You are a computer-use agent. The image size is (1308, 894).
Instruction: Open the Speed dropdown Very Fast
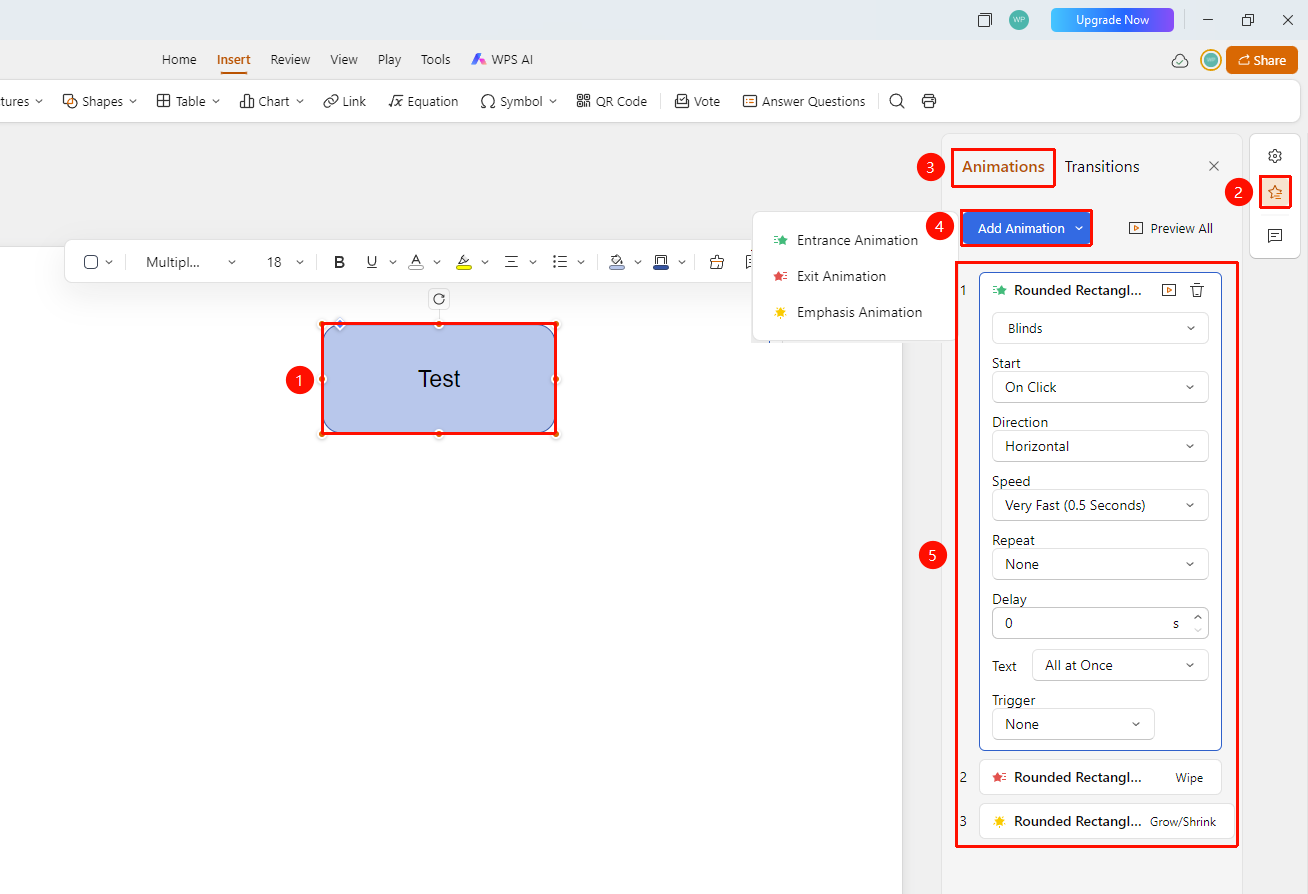tap(1100, 505)
